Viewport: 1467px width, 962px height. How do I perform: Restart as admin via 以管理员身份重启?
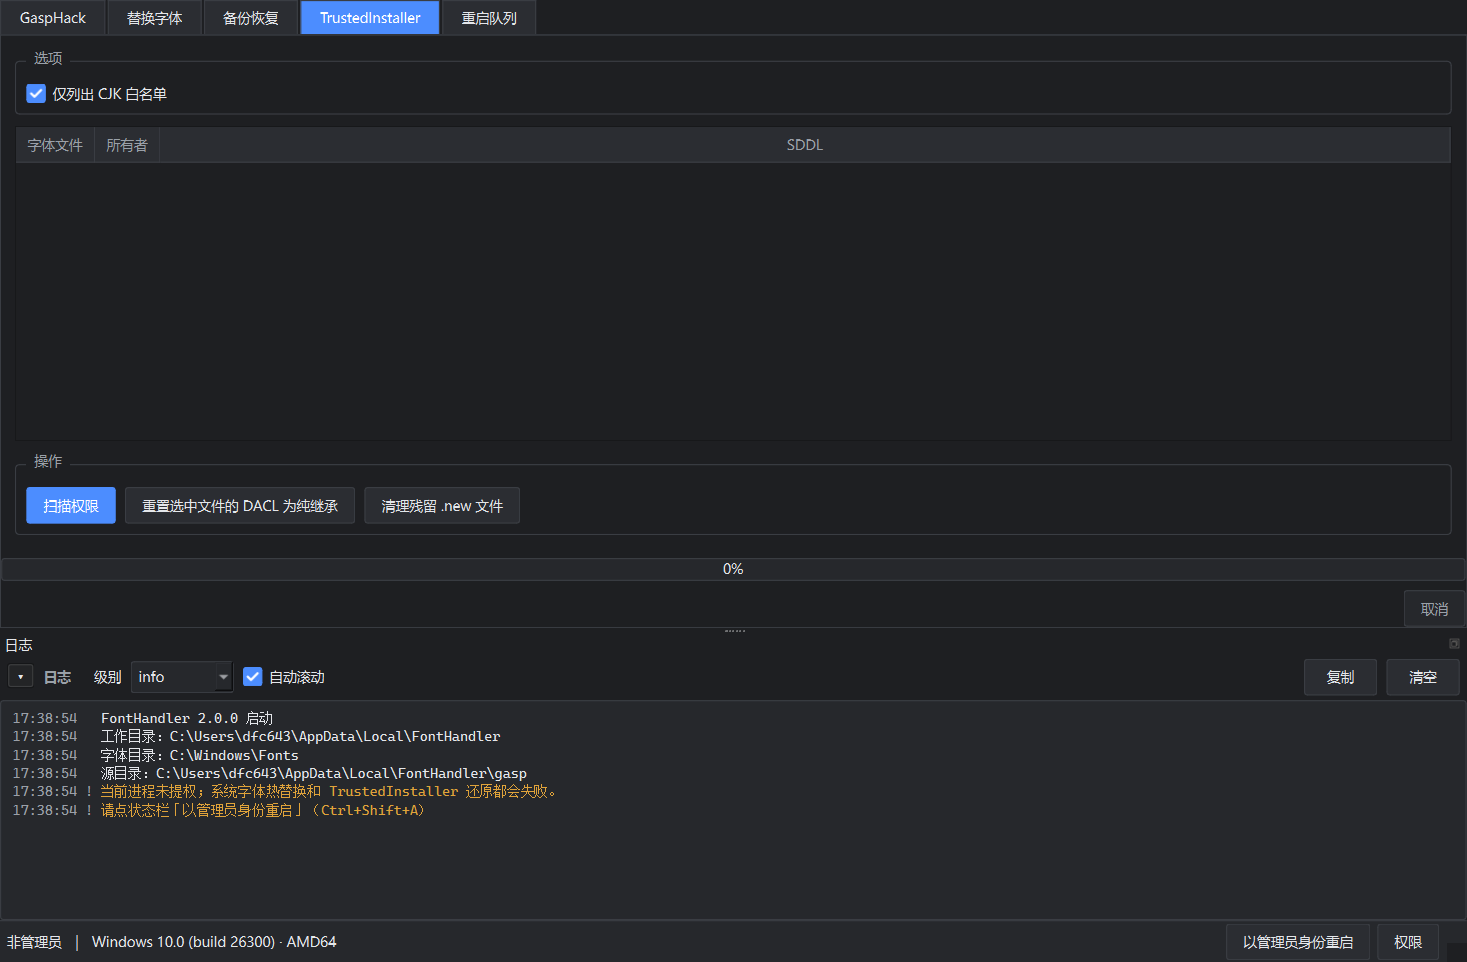point(1298,942)
